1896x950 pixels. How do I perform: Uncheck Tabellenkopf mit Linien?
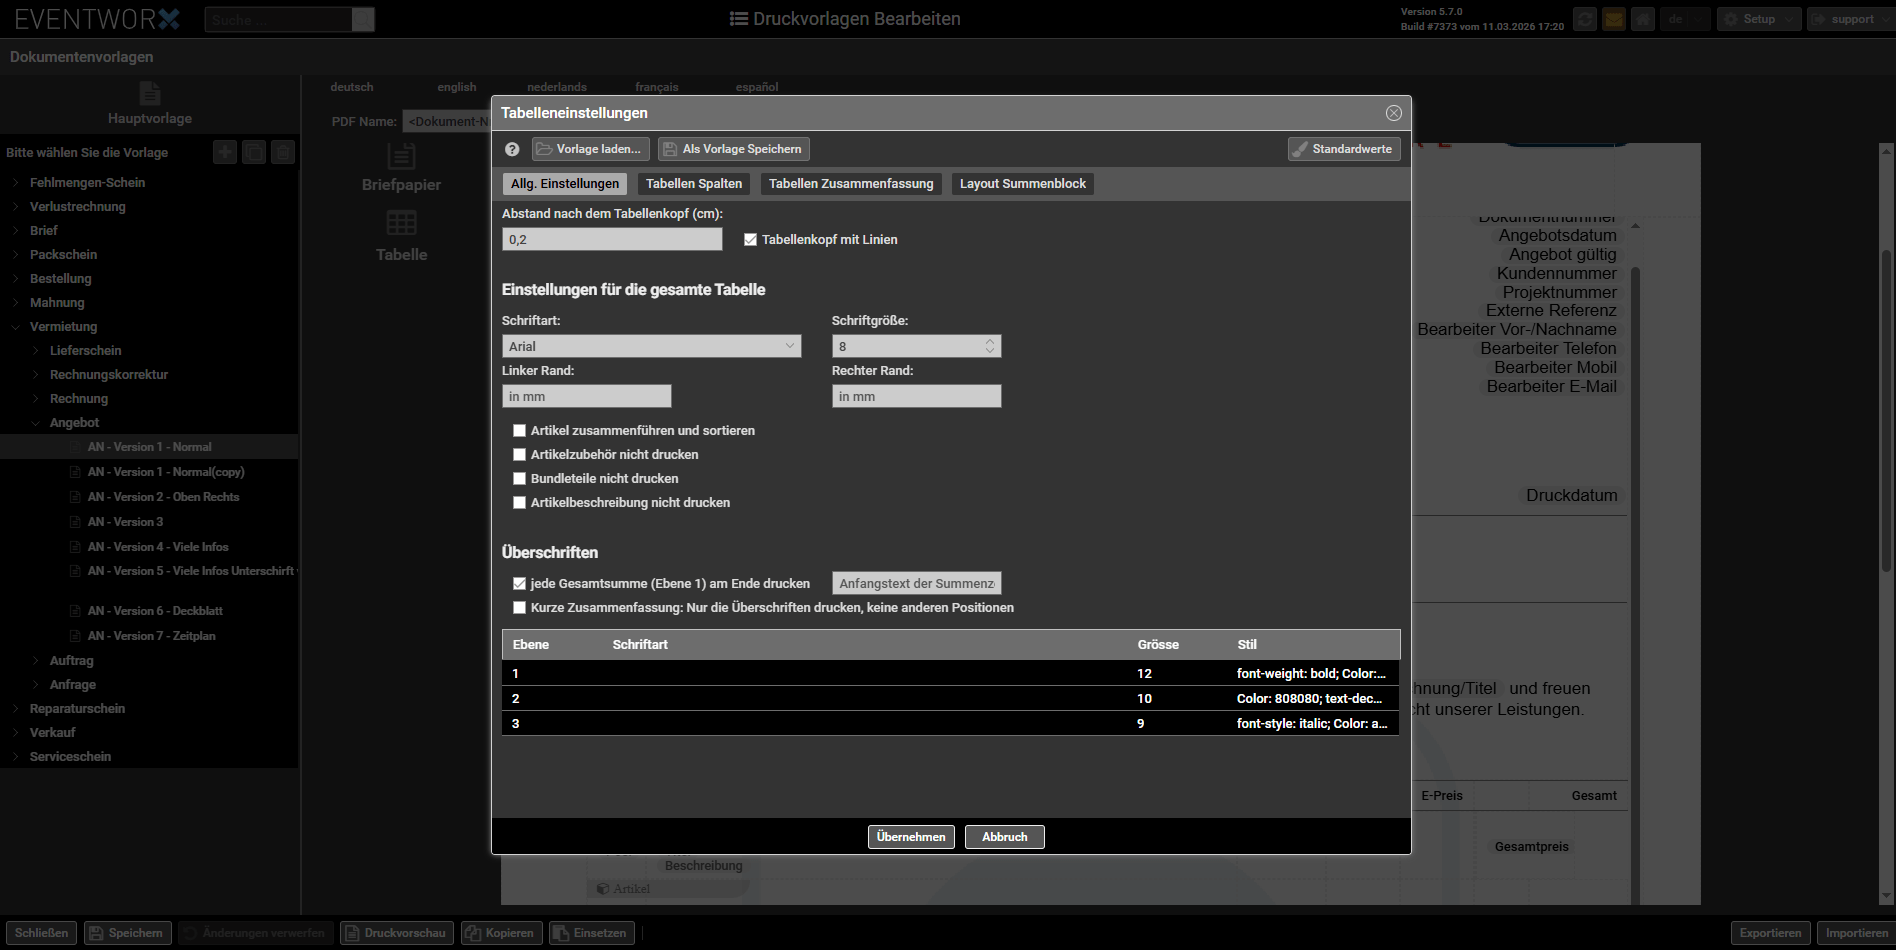(750, 240)
